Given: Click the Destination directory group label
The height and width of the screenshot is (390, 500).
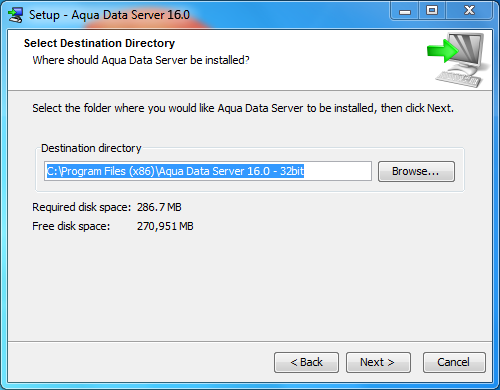Looking at the screenshot, I should point(91,148).
